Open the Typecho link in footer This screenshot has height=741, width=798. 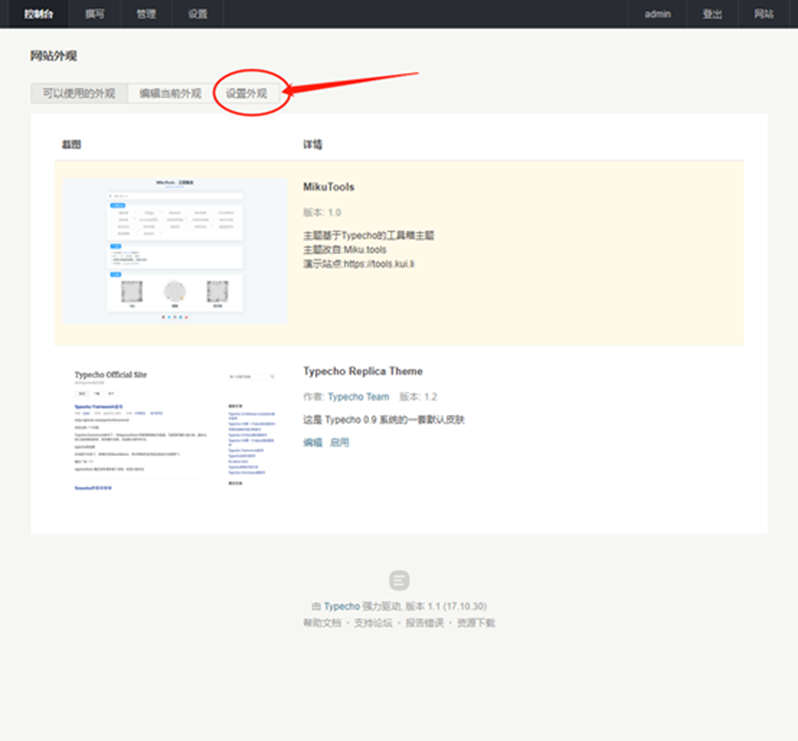(340, 607)
